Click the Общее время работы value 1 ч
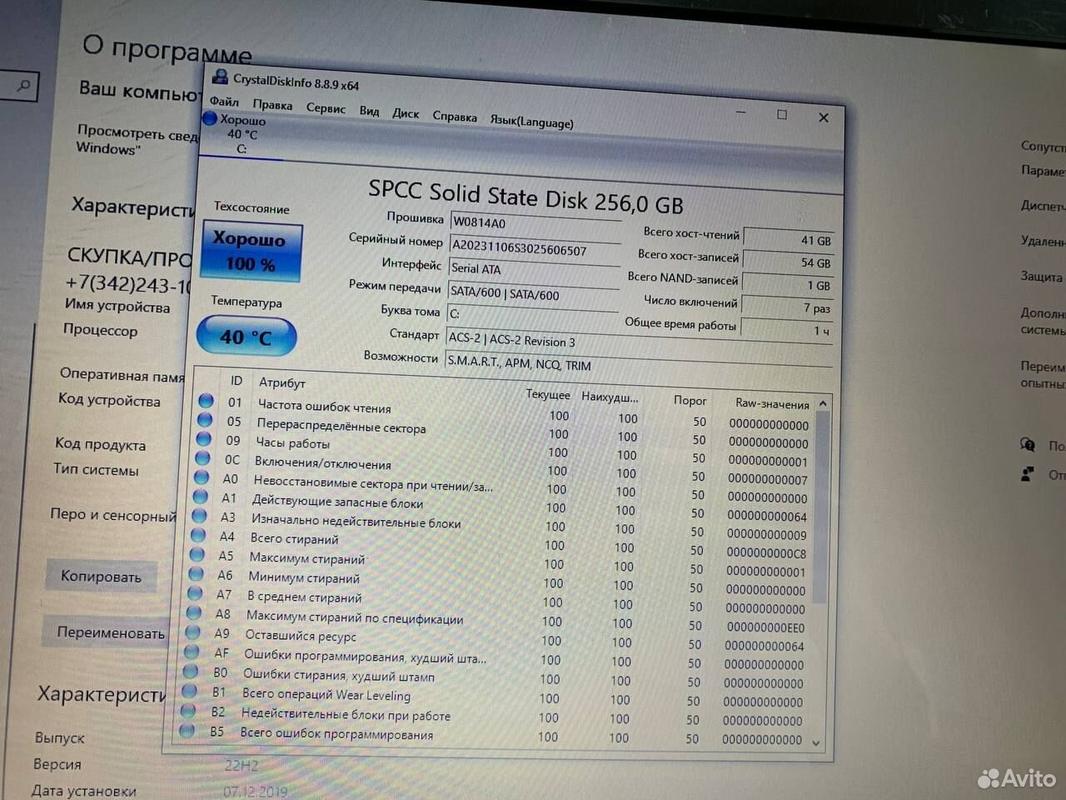 [x=786, y=330]
